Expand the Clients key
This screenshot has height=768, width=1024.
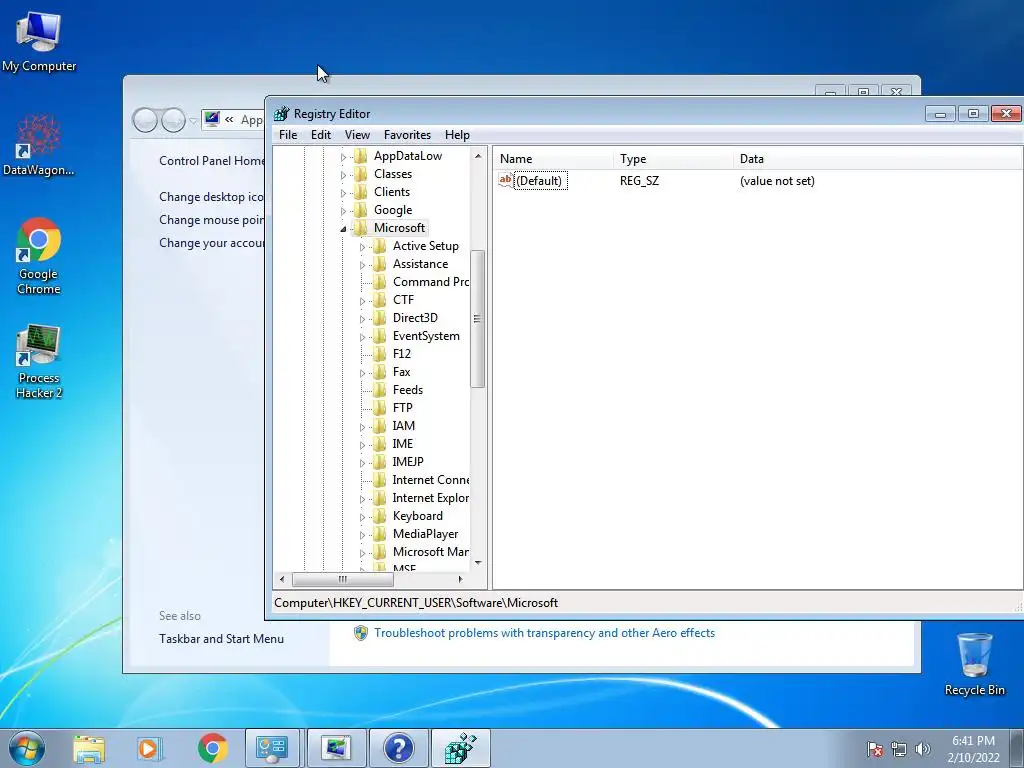click(x=344, y=193)
